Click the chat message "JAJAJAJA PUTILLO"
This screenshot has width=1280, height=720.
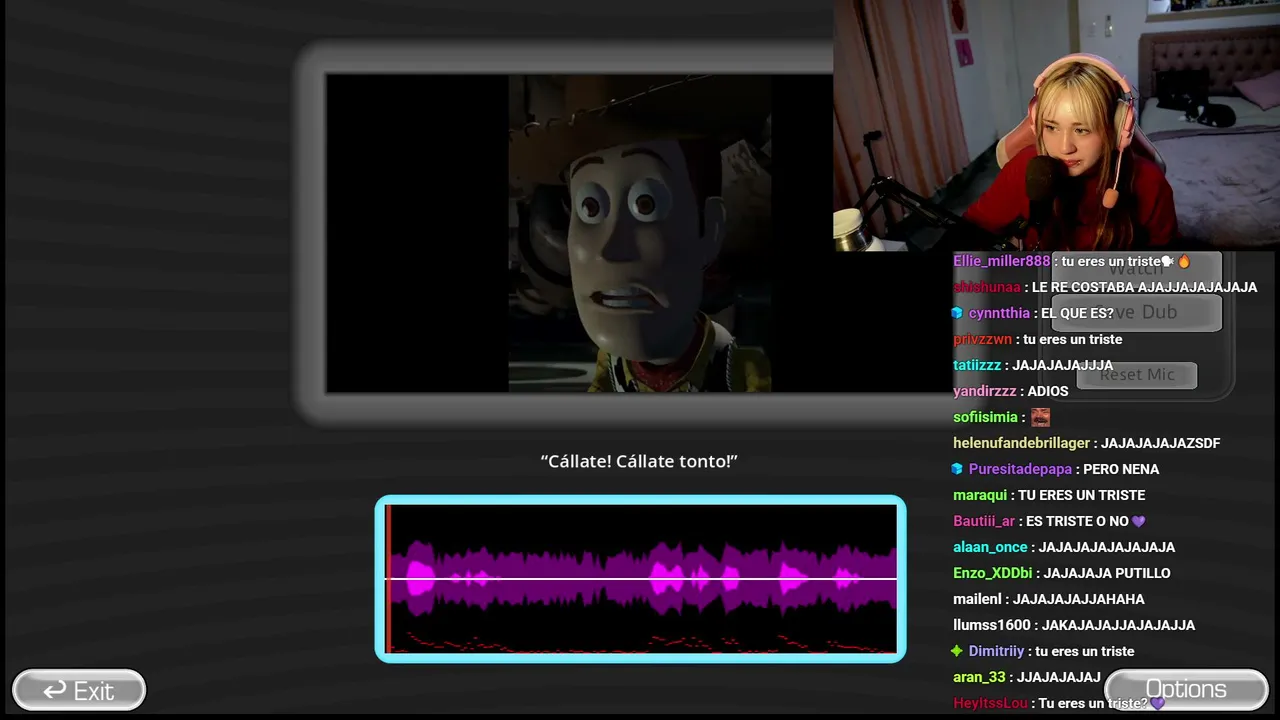click(1107, 573)
